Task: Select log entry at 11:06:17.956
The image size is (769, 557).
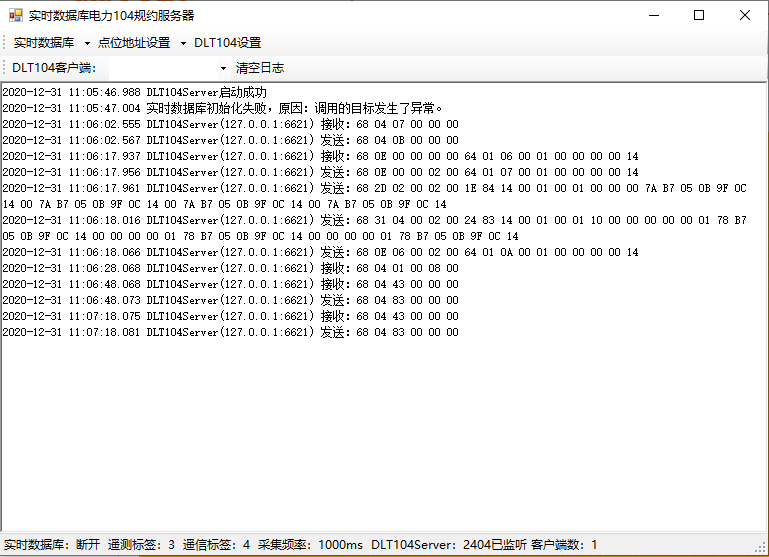Action: click(320, 172)
